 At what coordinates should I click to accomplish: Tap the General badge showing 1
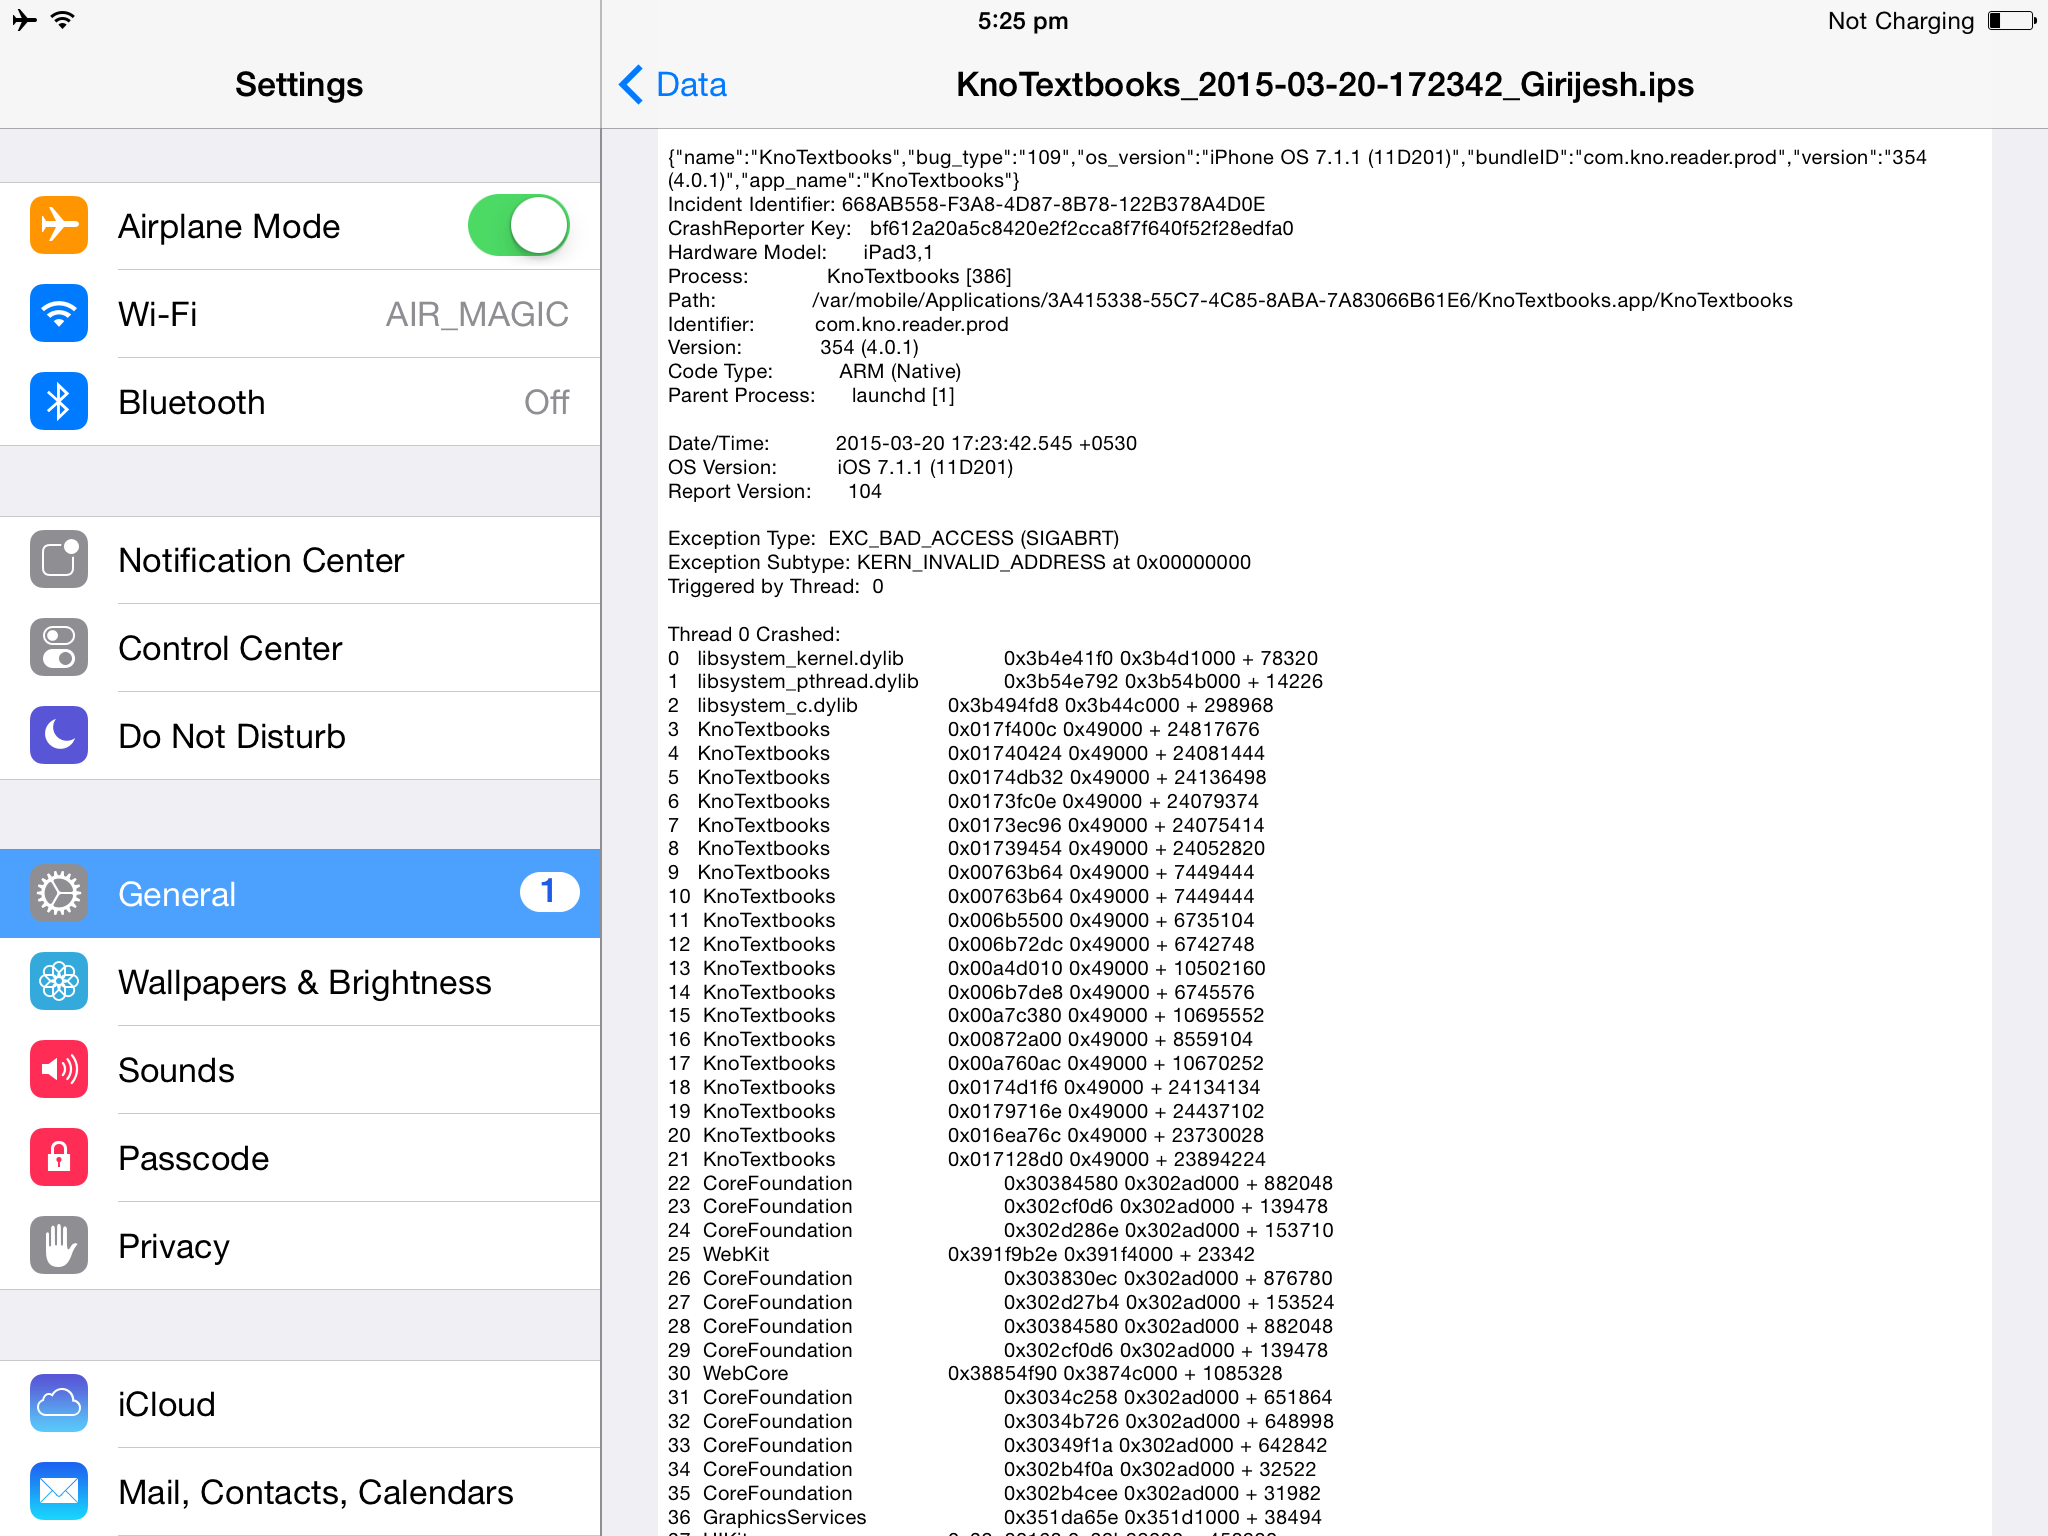coord(549,892)
